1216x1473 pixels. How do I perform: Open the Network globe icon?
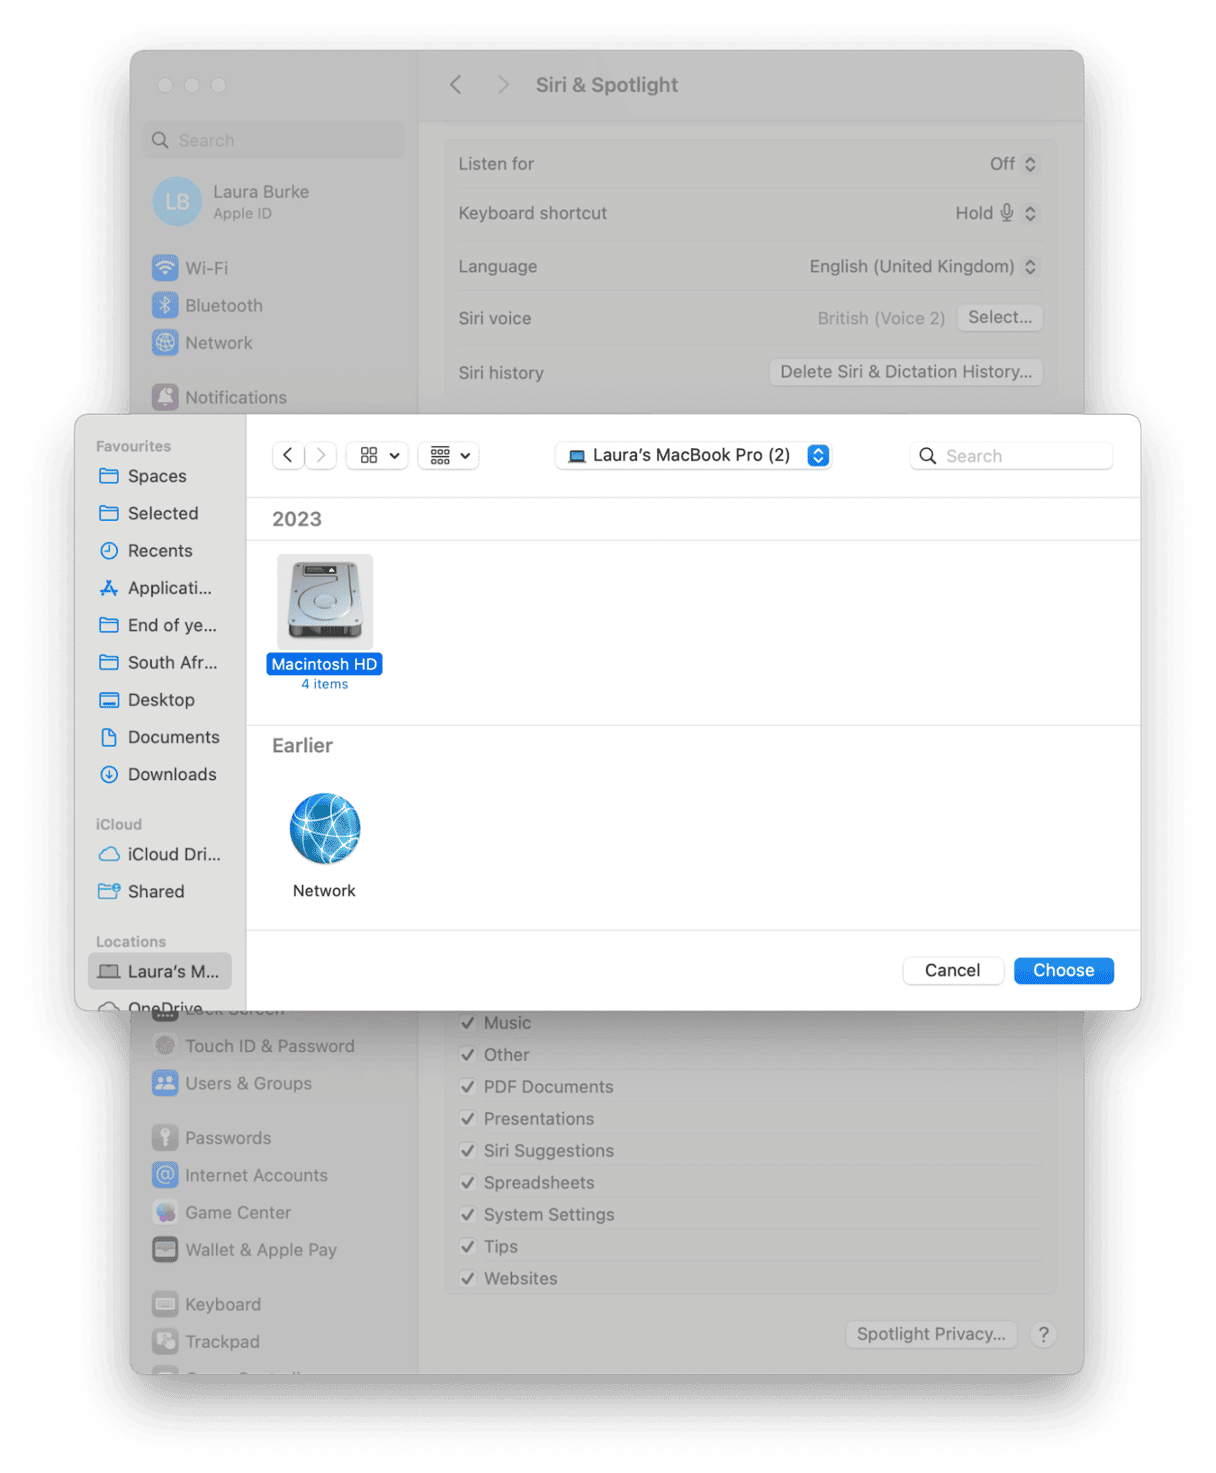coord(323,828)
